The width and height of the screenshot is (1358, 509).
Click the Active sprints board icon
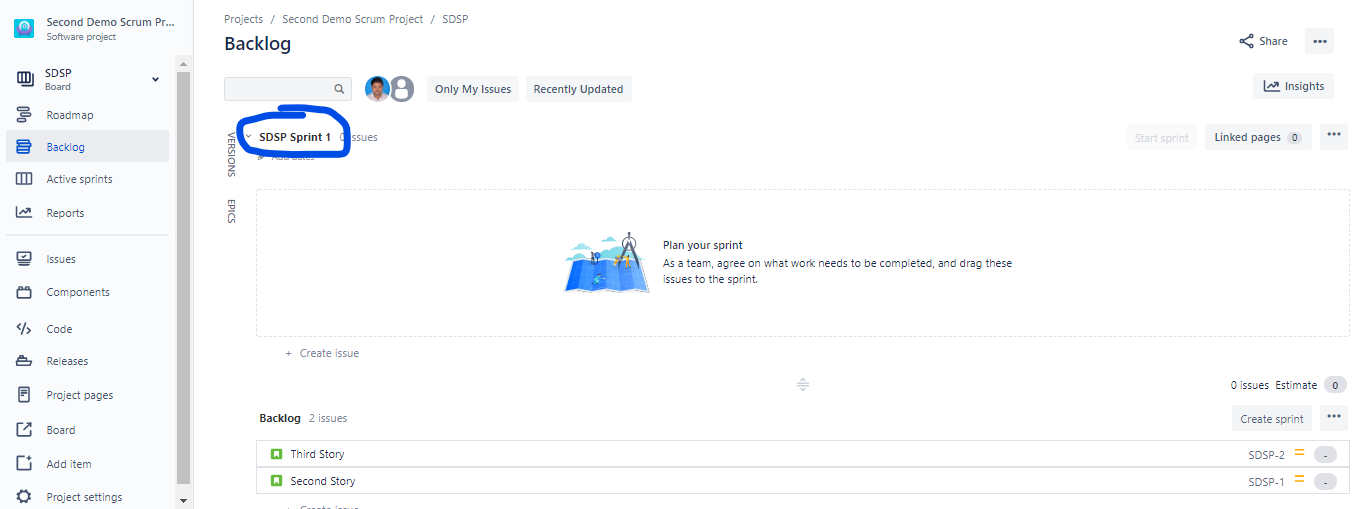point(24,179)
